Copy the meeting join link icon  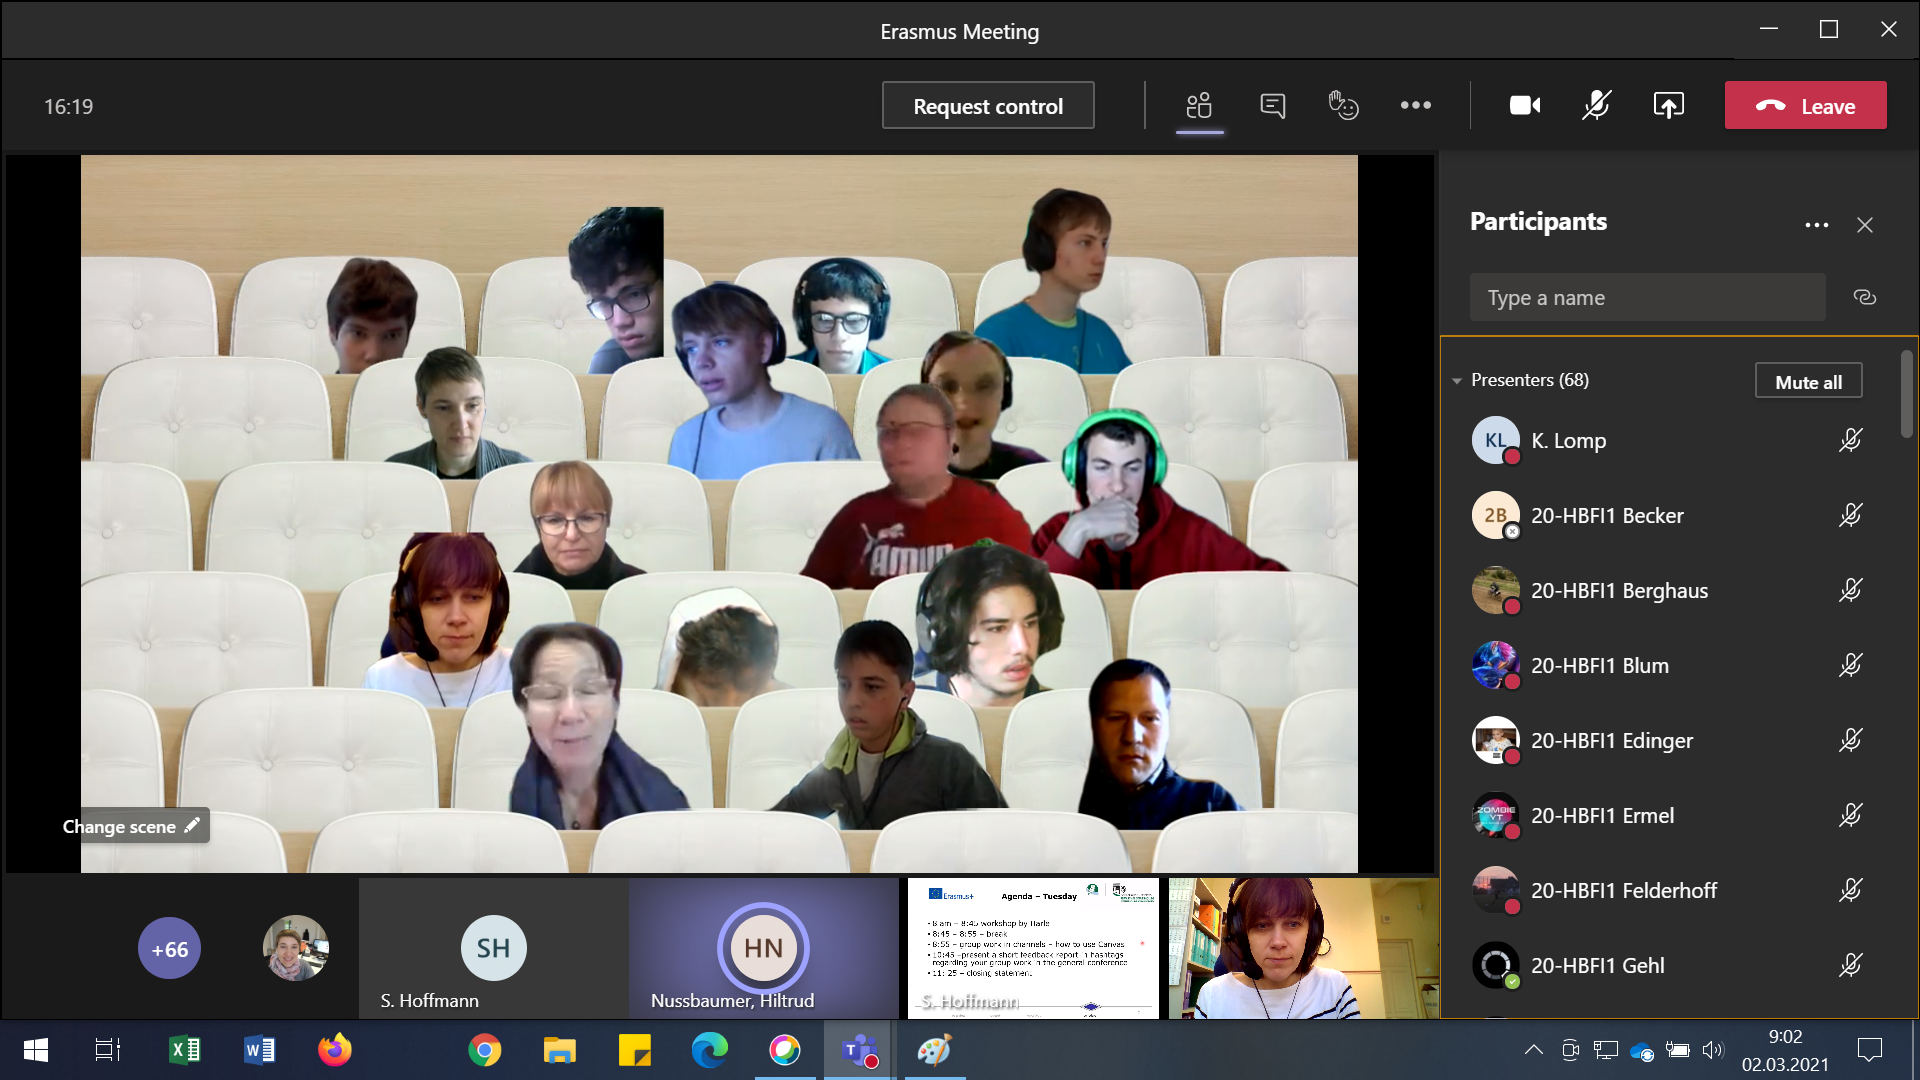pos(1864,297)
